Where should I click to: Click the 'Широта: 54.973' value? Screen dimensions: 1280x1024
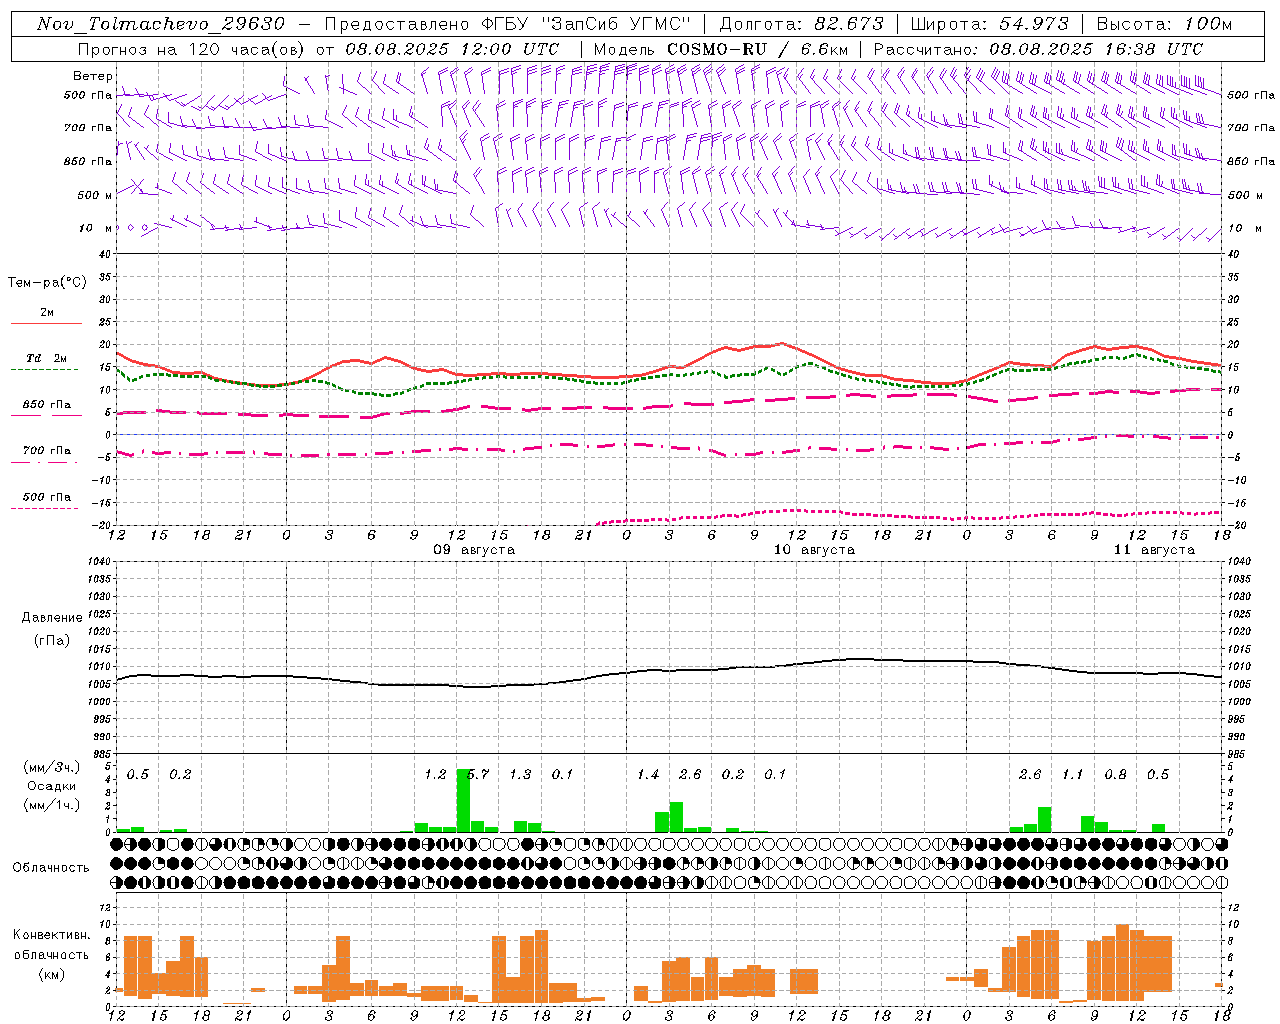990,24
